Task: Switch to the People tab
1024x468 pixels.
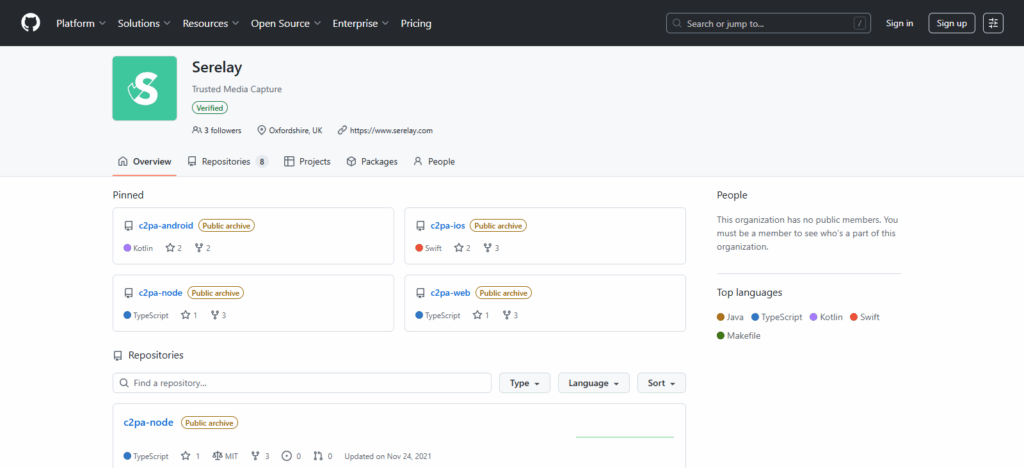Action: [x=434, y=161]
